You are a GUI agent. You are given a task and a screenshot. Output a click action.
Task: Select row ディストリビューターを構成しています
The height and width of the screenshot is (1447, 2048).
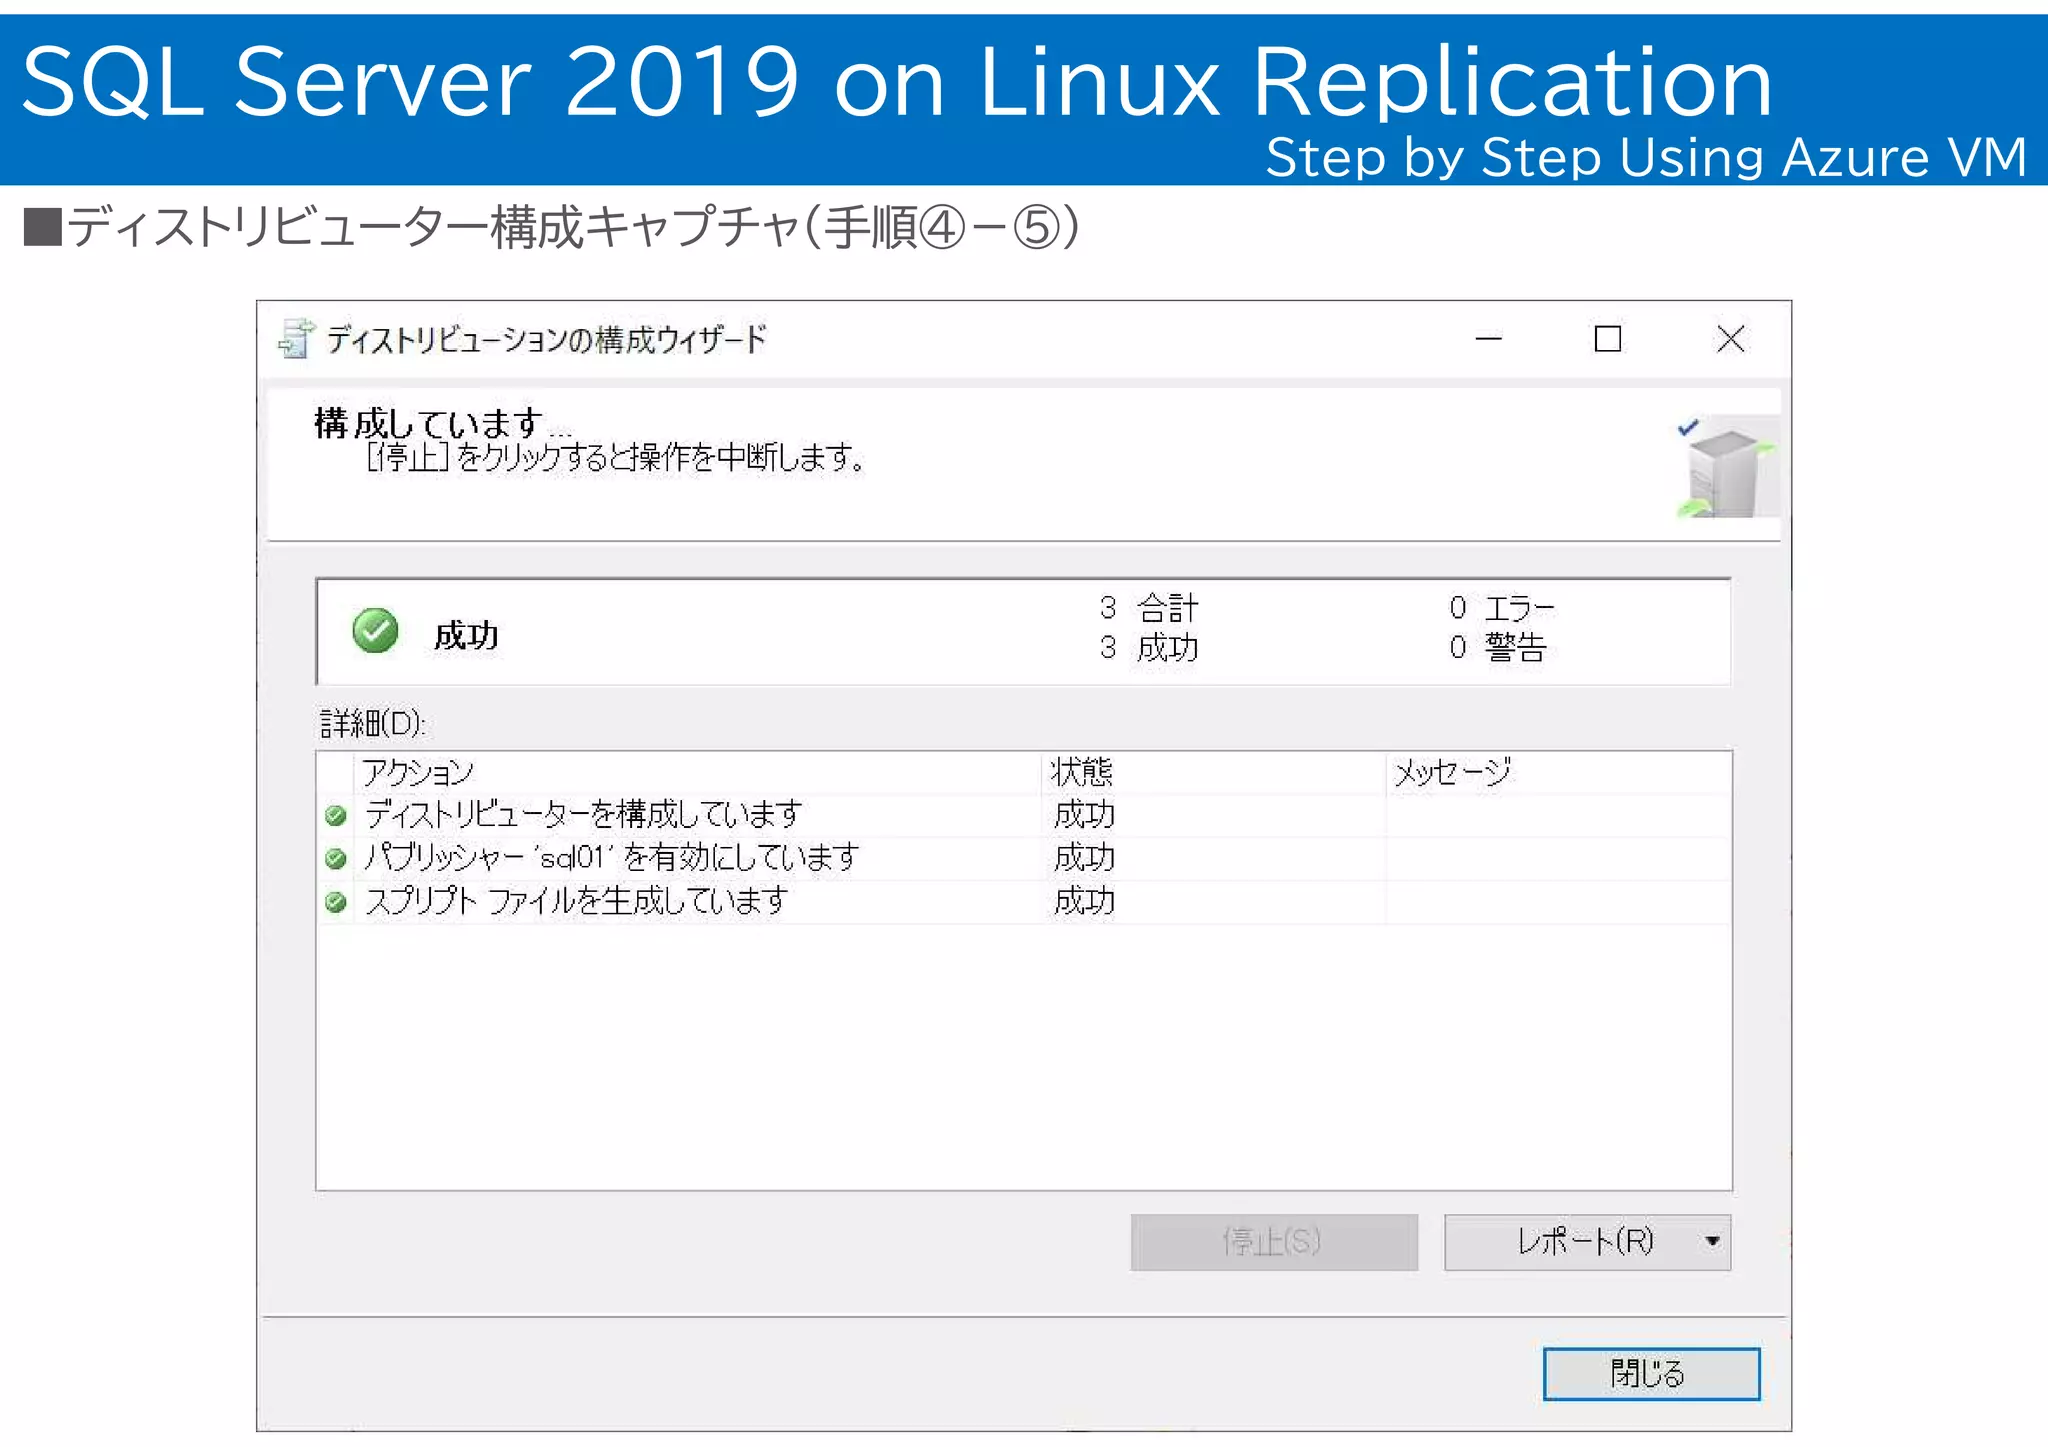[x=1024, y=815]
